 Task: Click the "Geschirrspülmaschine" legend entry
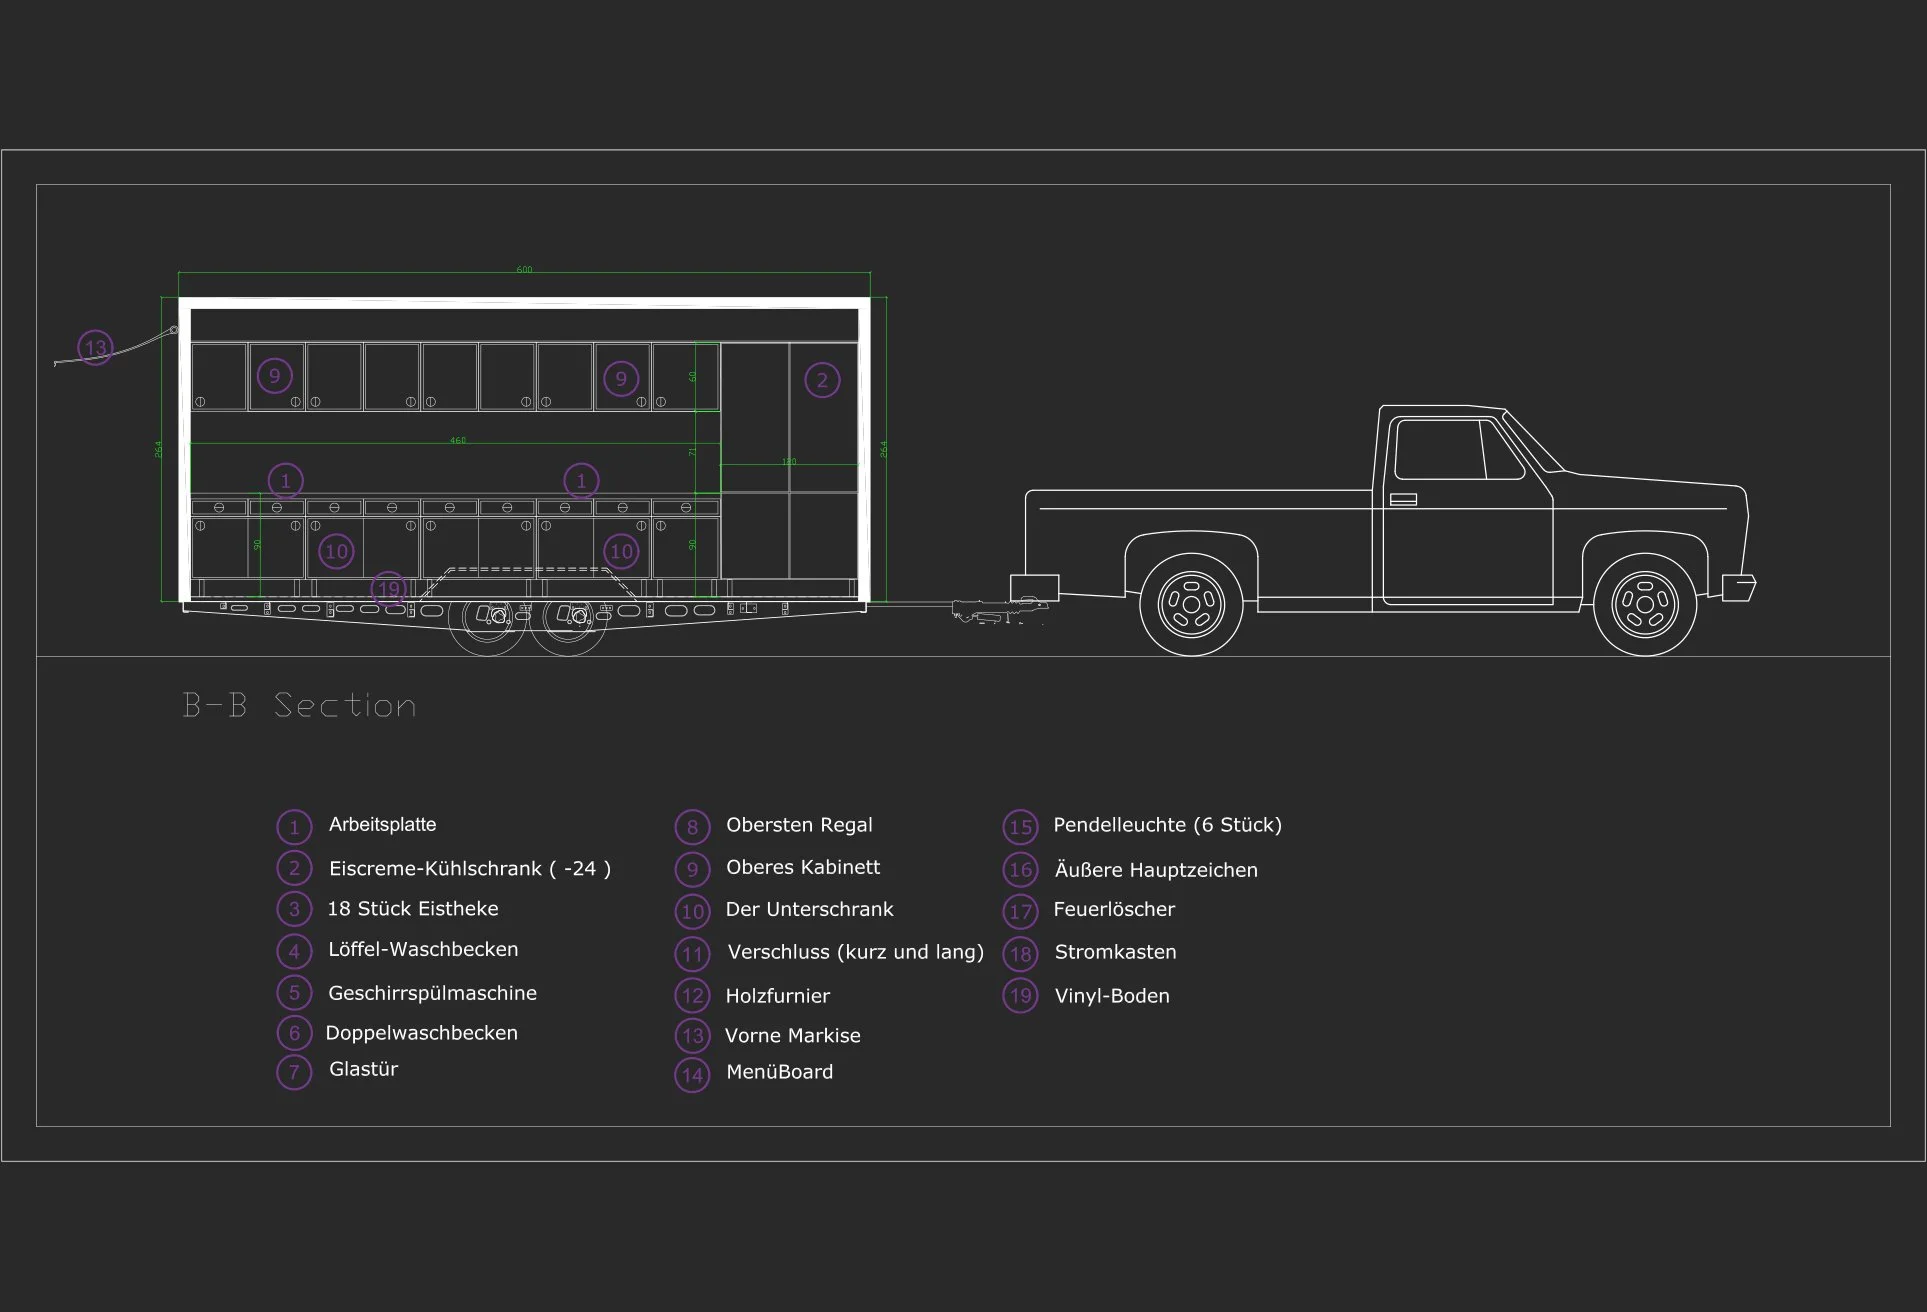click(432, 993)
